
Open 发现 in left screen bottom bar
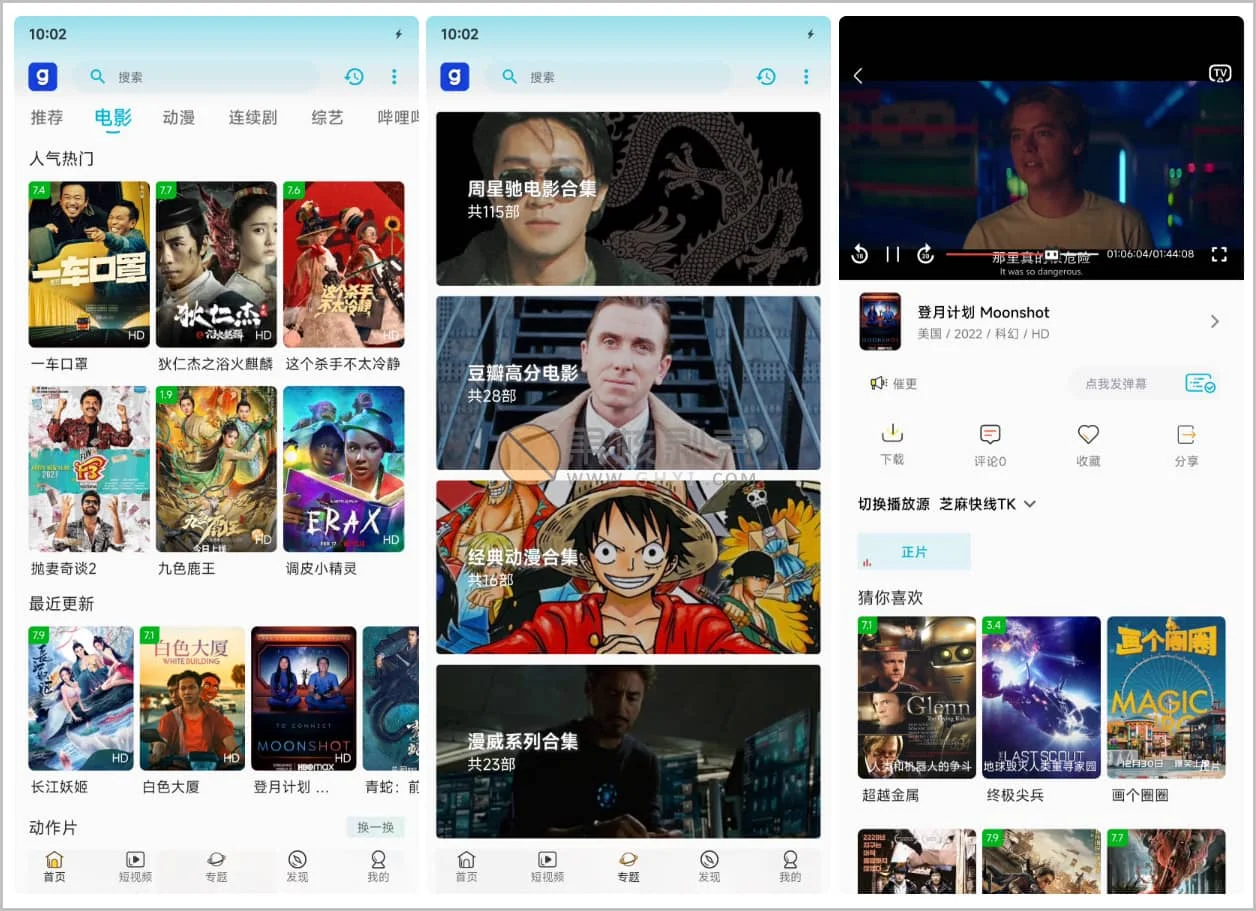[297, 867]
